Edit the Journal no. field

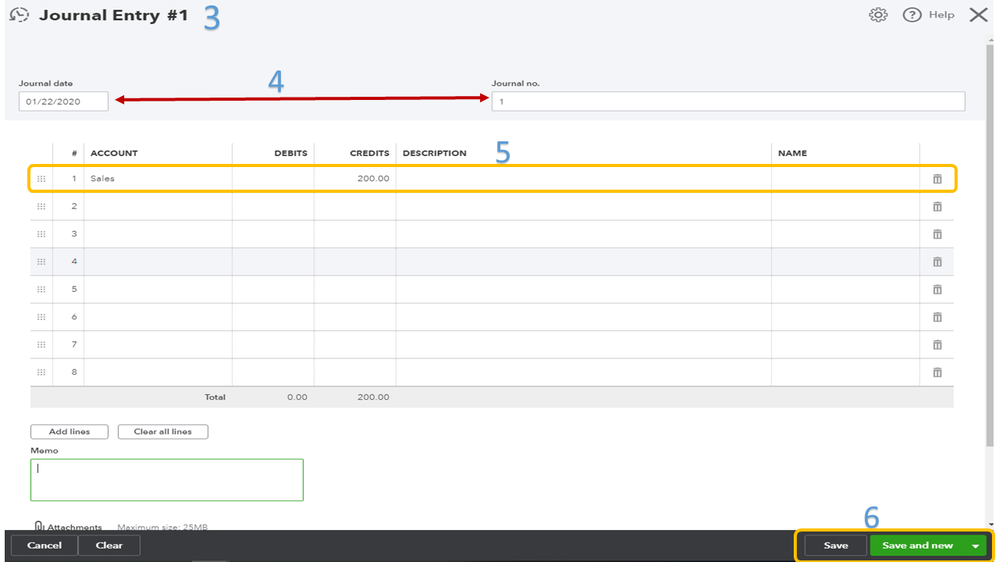(x=728, y=101)
